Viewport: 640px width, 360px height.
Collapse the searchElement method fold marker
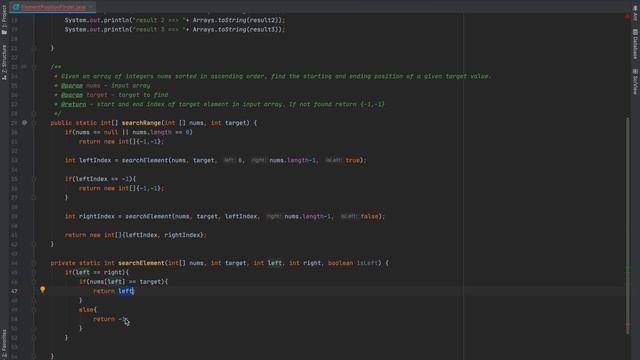(x=34, y=263)
